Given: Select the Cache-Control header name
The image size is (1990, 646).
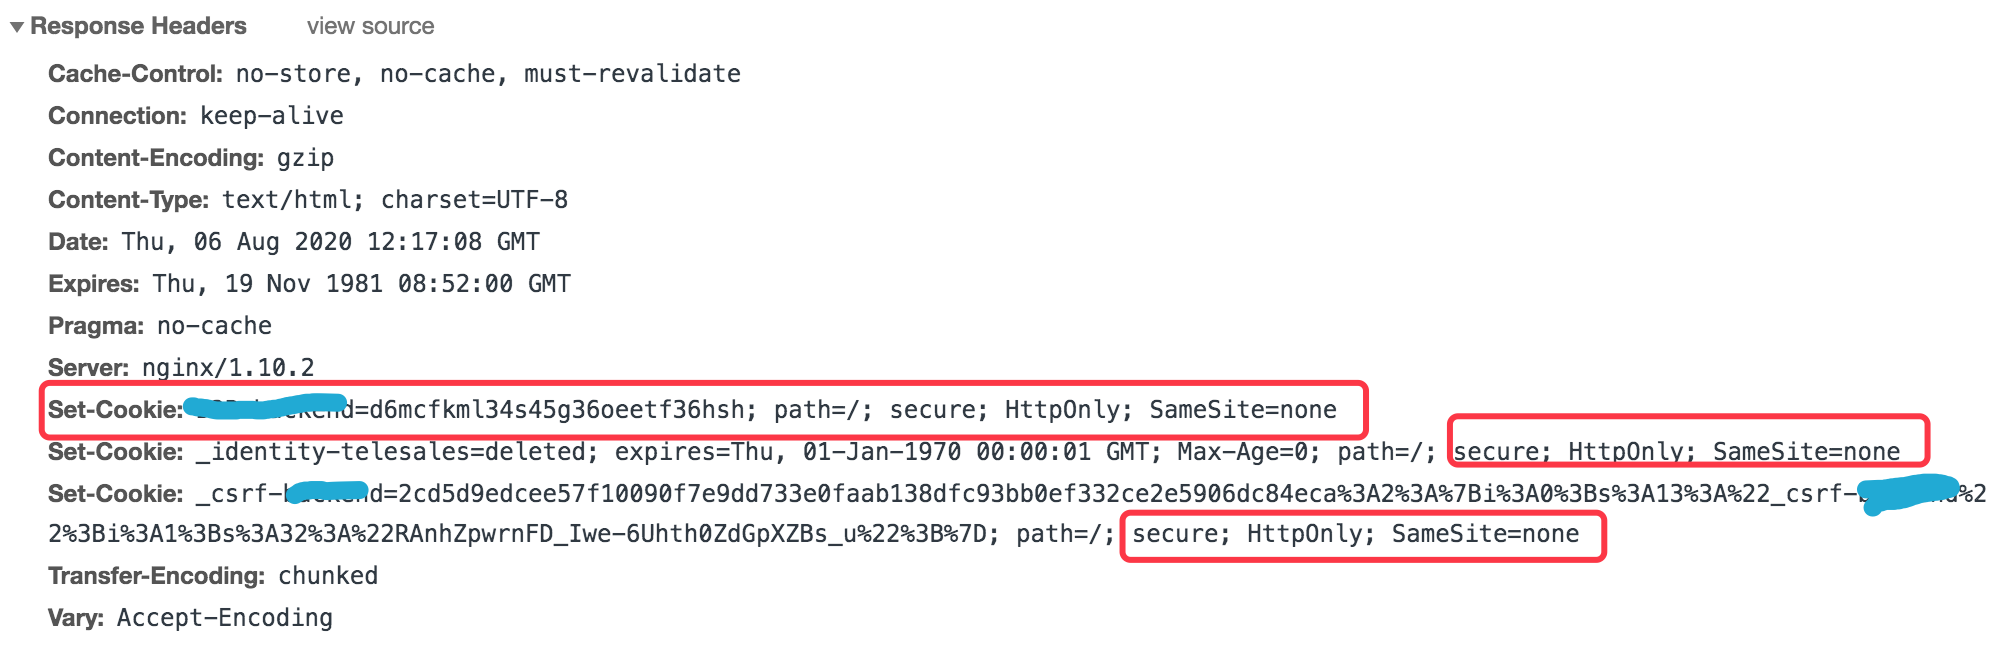Looking at the screenshot, I should click(135, 74).
